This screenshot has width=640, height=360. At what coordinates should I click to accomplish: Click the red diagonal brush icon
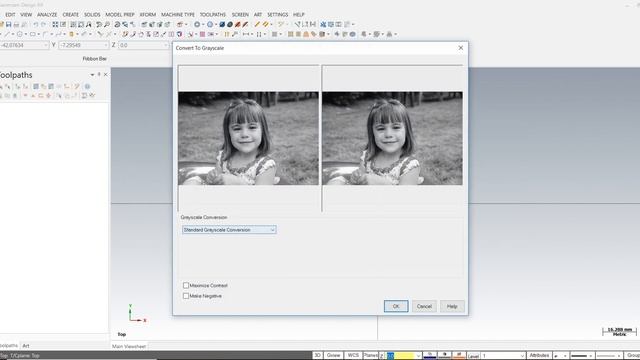[x=238, y=24]
